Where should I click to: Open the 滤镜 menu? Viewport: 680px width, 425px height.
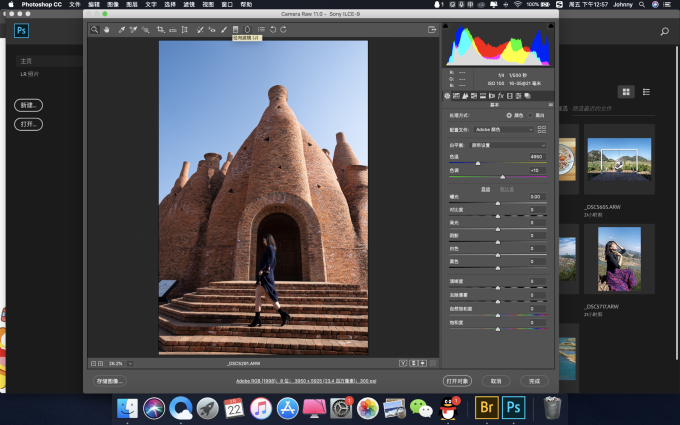pos(191,5)
